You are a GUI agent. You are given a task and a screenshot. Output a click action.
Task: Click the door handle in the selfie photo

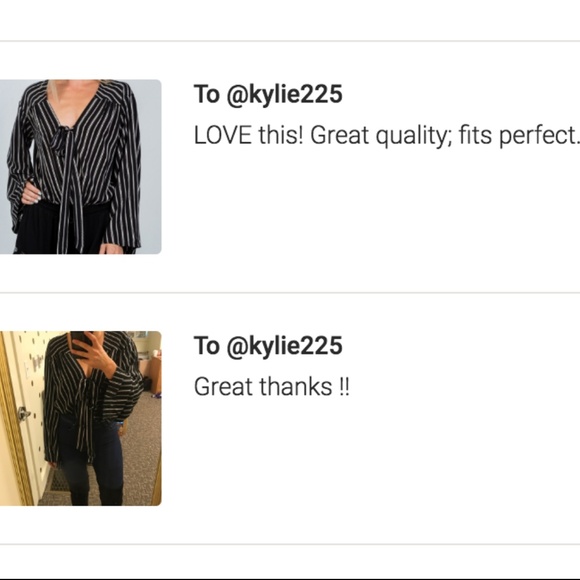pos(23,414)
